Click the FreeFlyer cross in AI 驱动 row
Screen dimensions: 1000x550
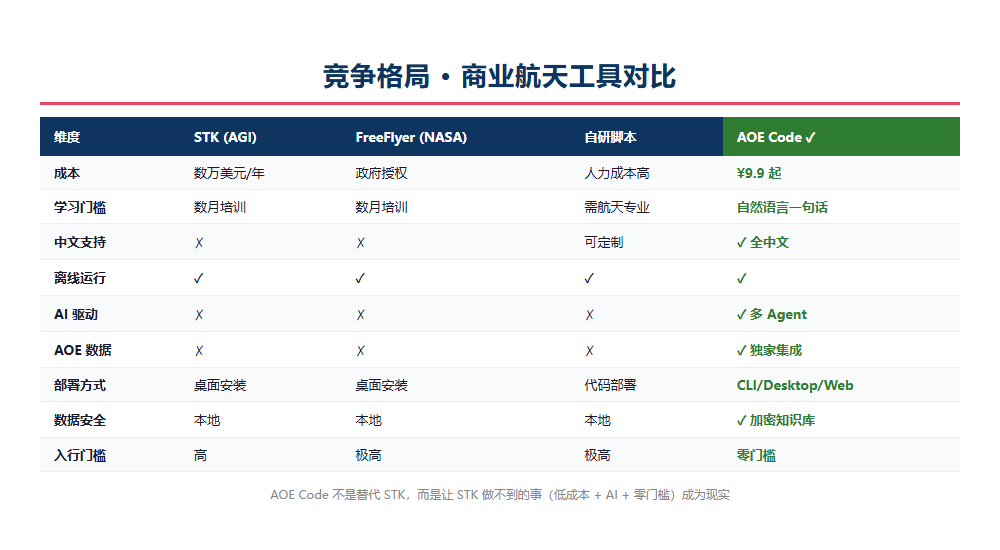click(360, 315)
